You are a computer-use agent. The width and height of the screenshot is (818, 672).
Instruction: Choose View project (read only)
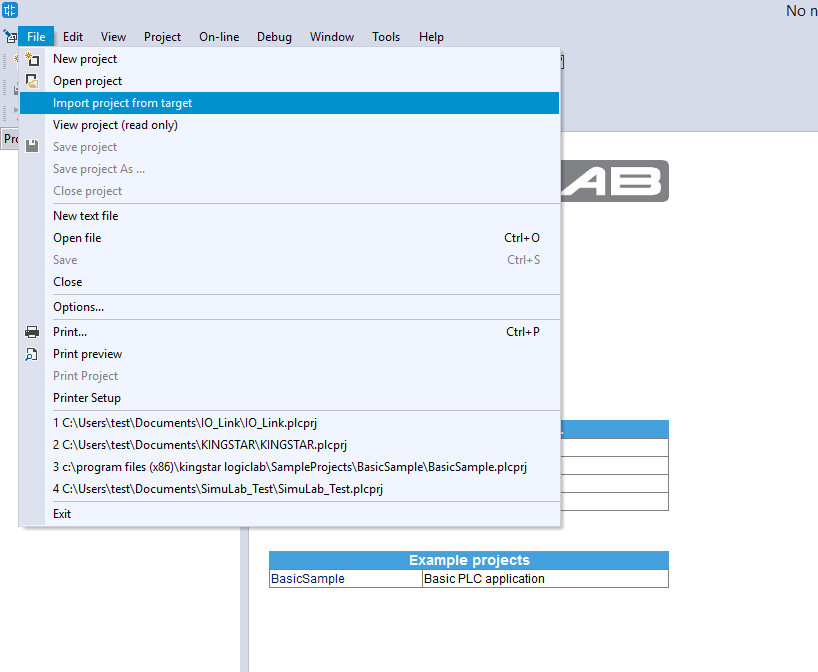pos(115,125)
